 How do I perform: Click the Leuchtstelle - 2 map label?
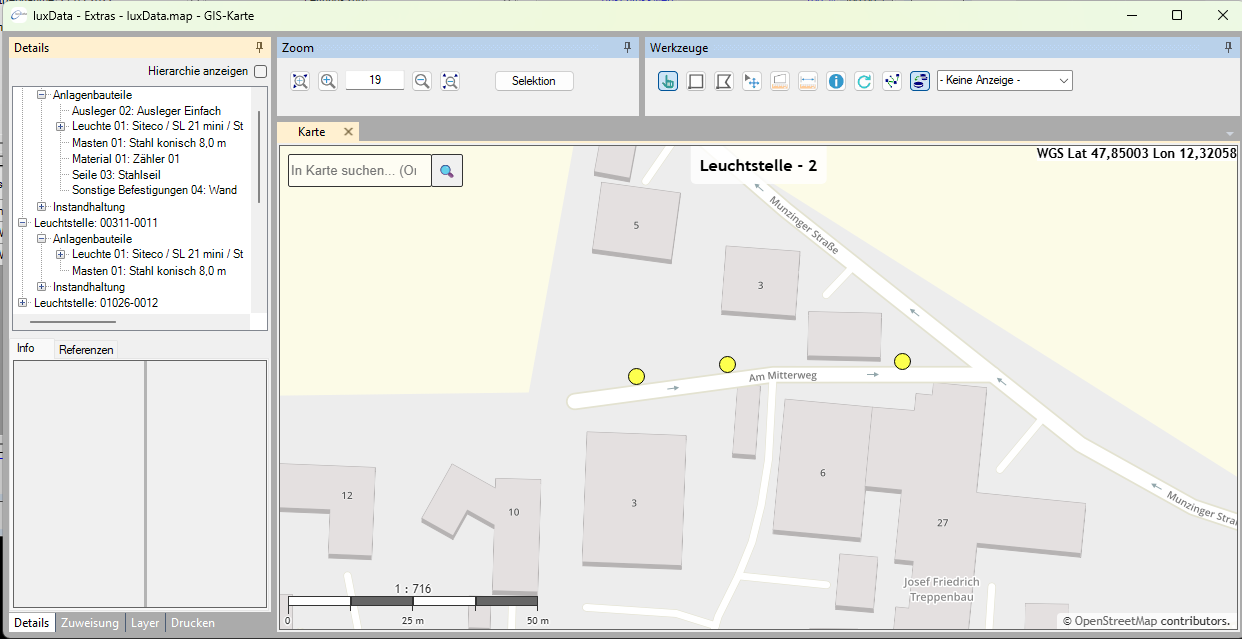pos(758,166)
